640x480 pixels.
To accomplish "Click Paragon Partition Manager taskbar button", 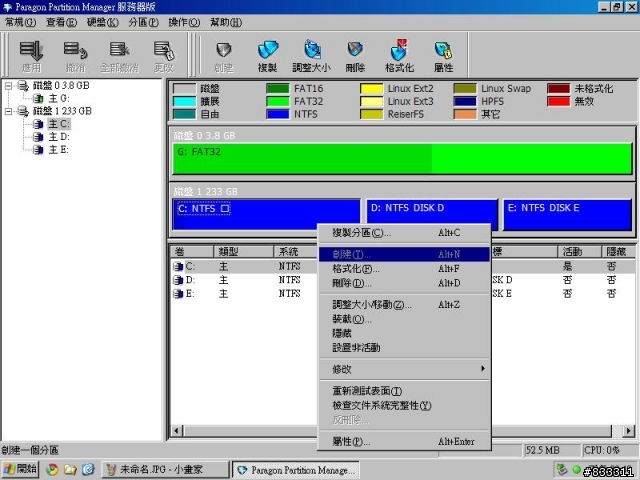I will 296,469.
